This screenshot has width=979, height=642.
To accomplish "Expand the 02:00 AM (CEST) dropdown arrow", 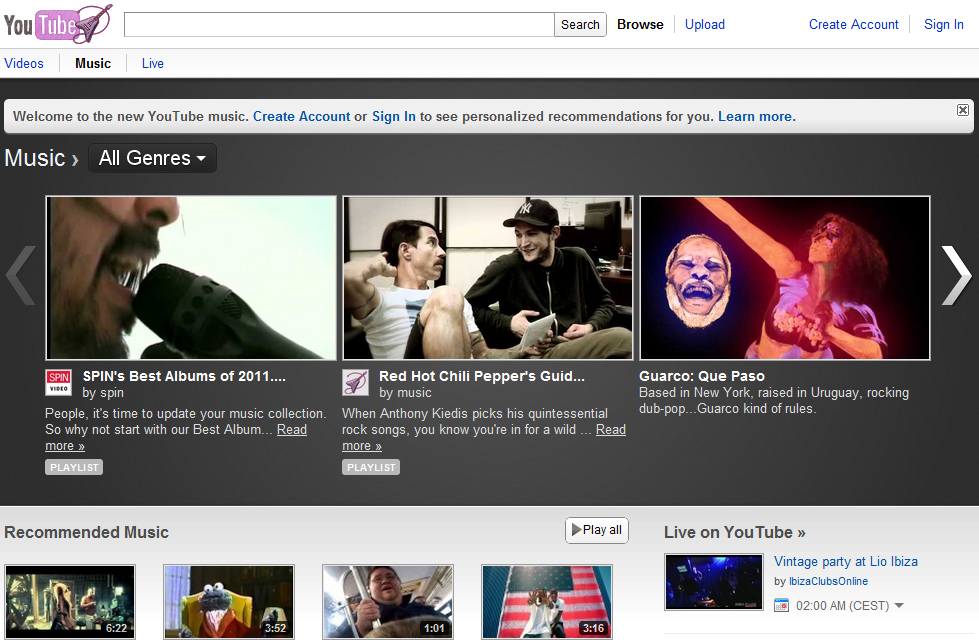I will 899,605.
